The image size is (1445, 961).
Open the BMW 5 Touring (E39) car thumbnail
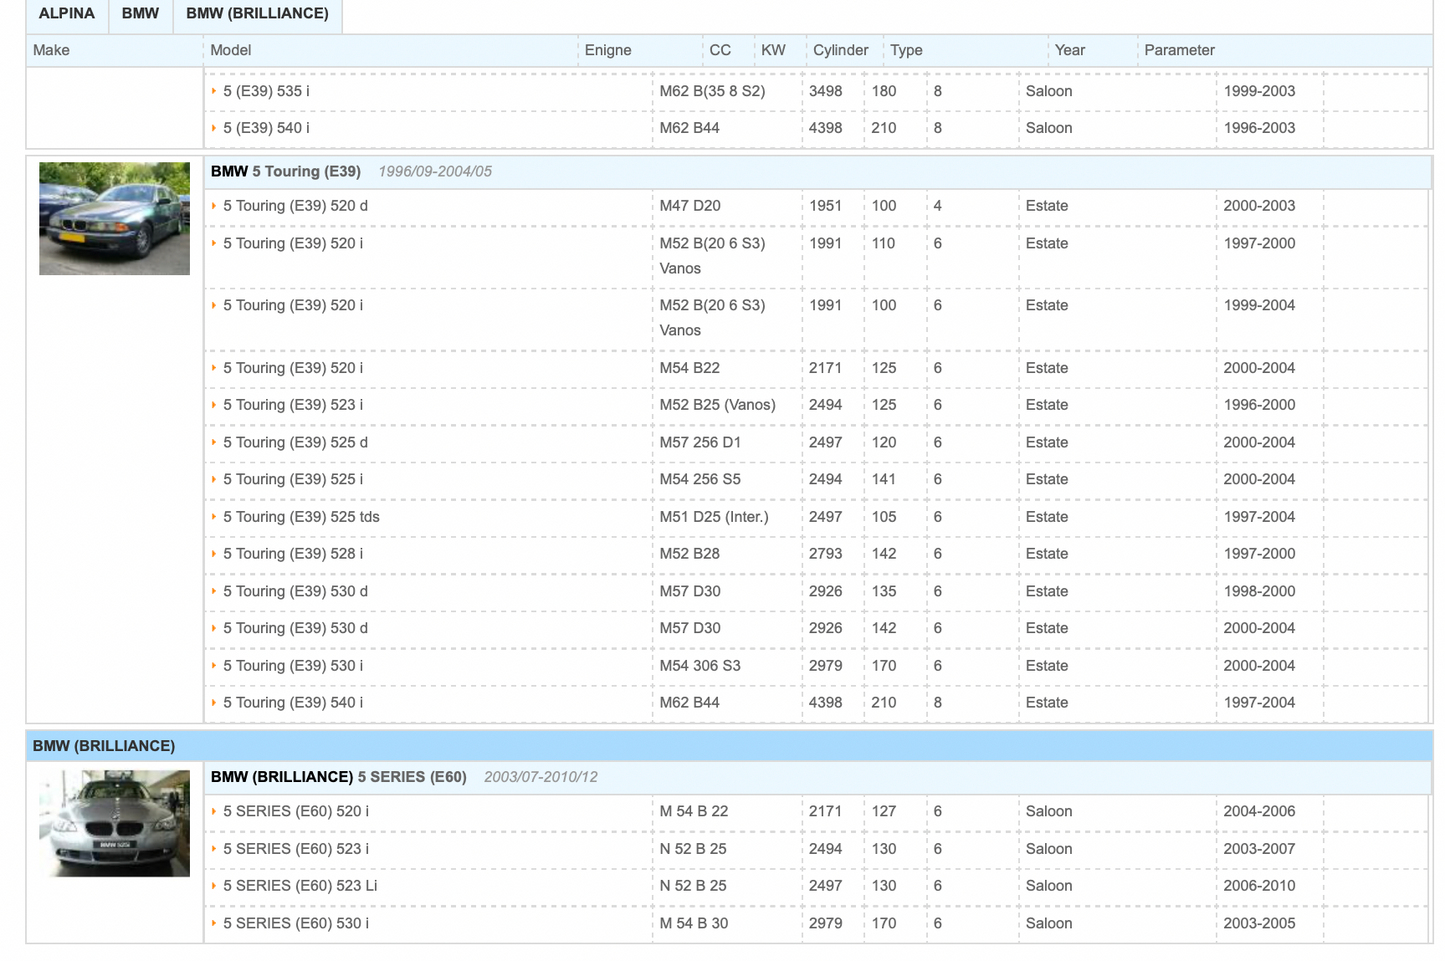114,218
